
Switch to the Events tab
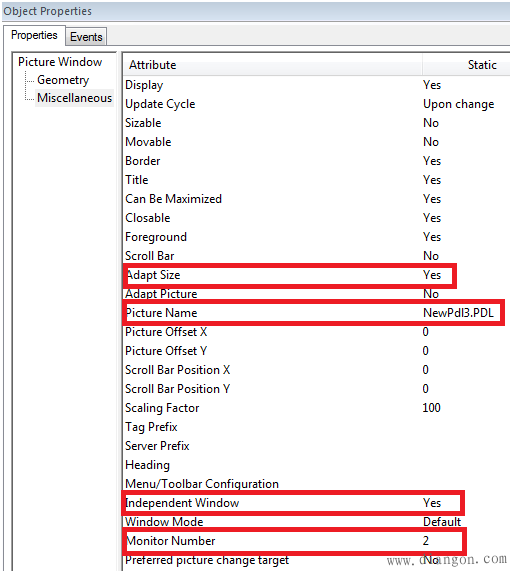pyautogui.click(x=86, y=37)
